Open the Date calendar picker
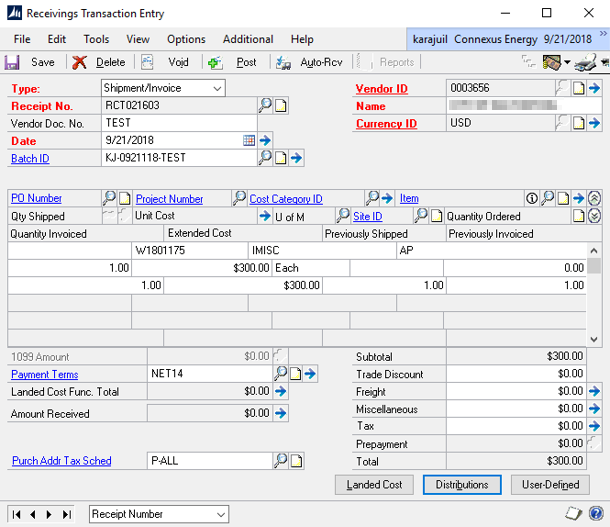Viewport: 610px width, 527px height. [249, 141]
